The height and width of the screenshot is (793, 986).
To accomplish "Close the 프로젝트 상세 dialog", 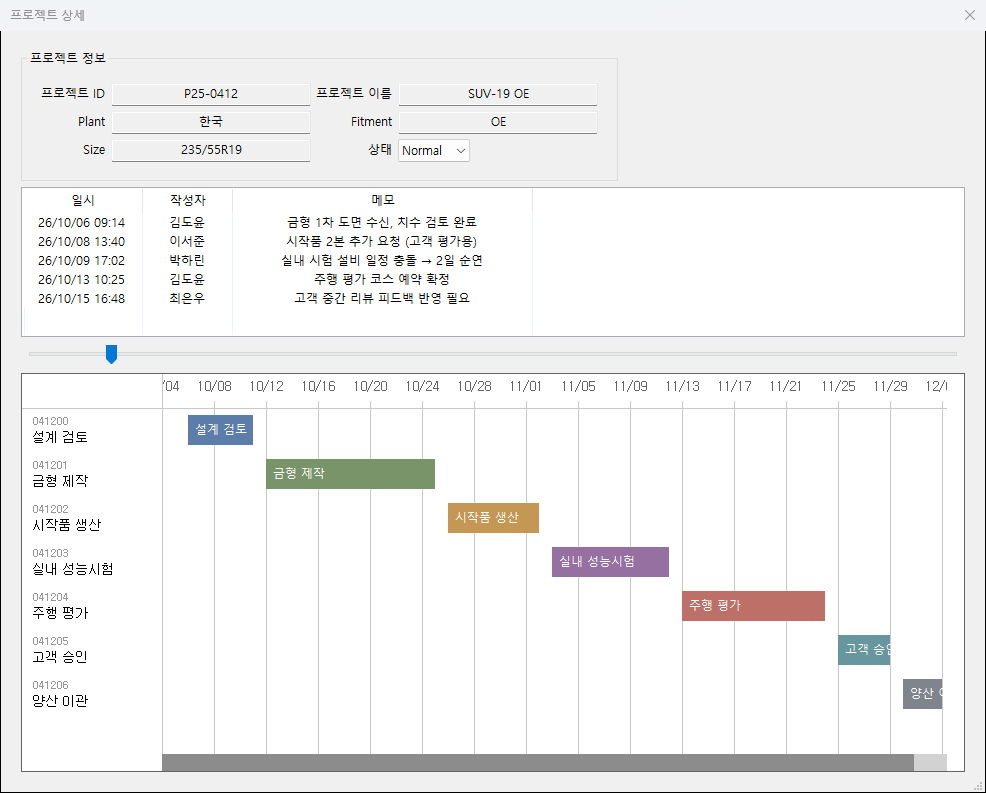I will coord(970,15).
